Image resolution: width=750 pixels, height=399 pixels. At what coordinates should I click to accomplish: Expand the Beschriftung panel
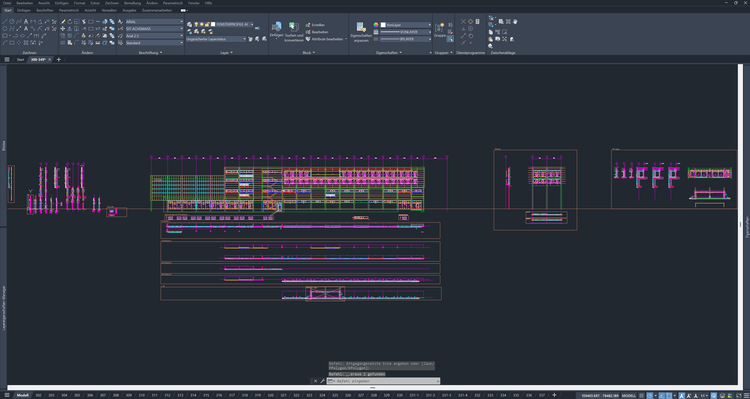point(151,53)
